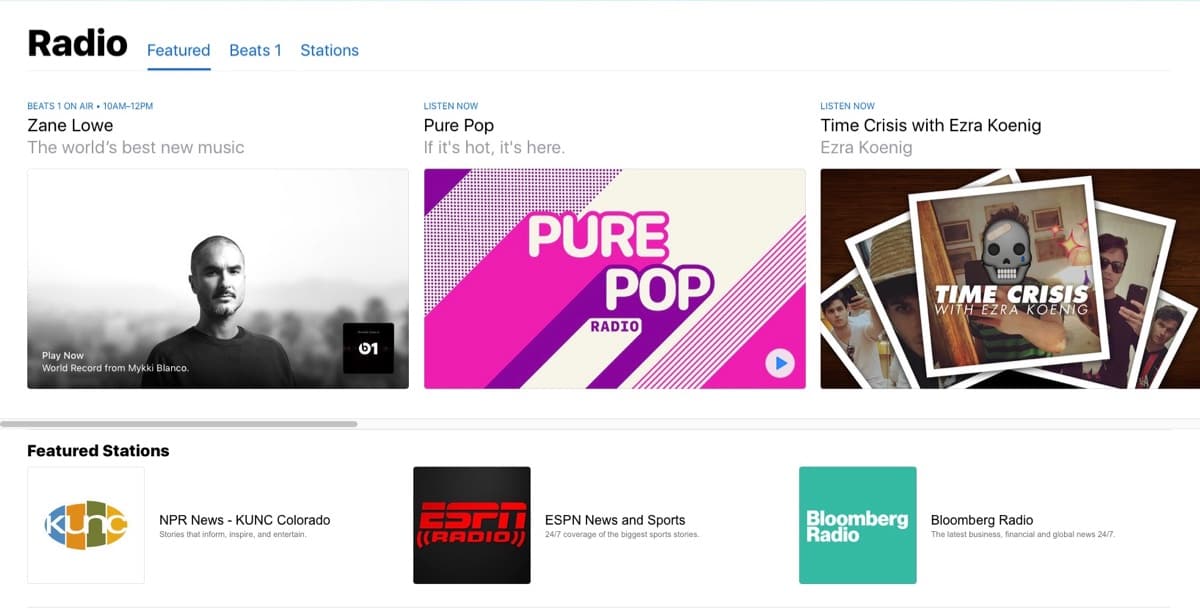
Task: Select the Time Crisis polaroid artwork
Action: pos(1010,278)
